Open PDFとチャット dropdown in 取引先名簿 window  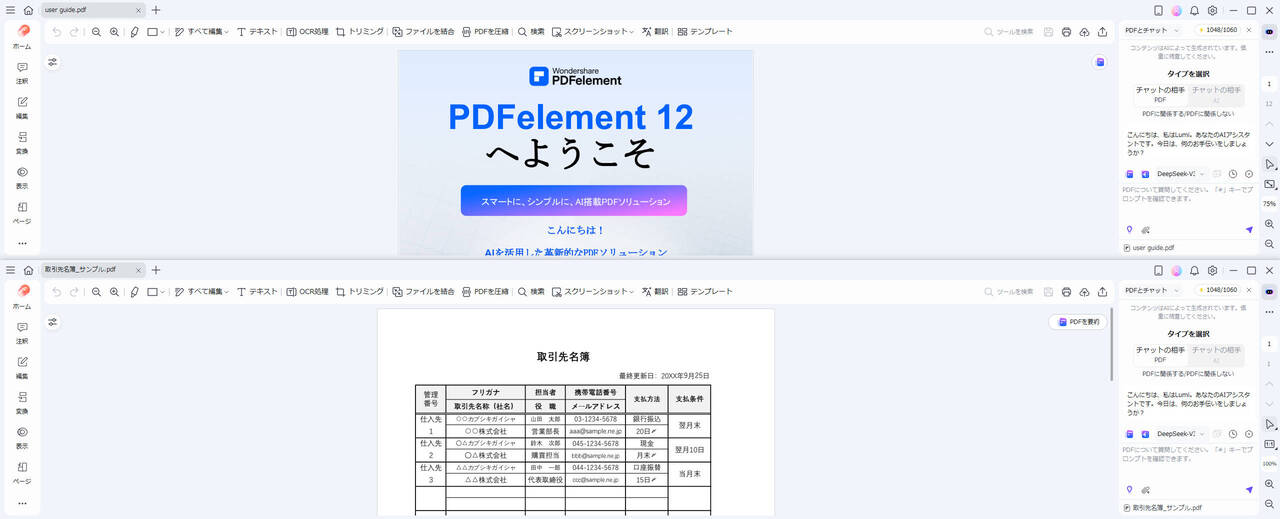pyautogui.click(x=1152, y=290)
